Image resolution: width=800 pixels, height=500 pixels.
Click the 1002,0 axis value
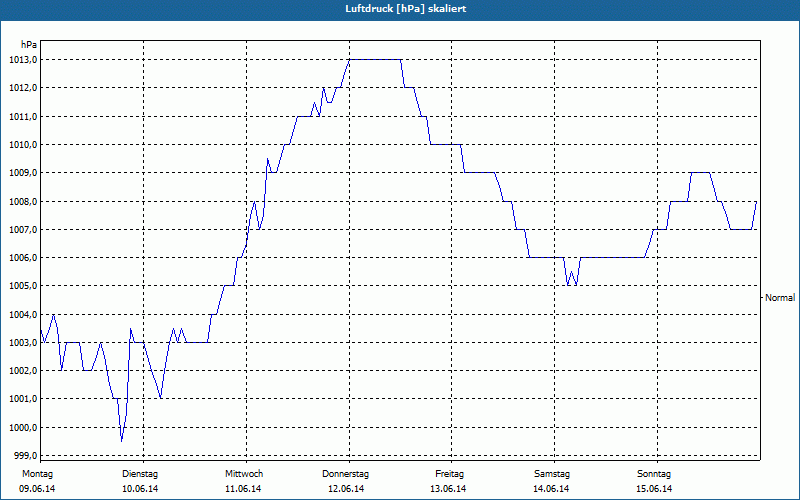[x=22, y=371]
